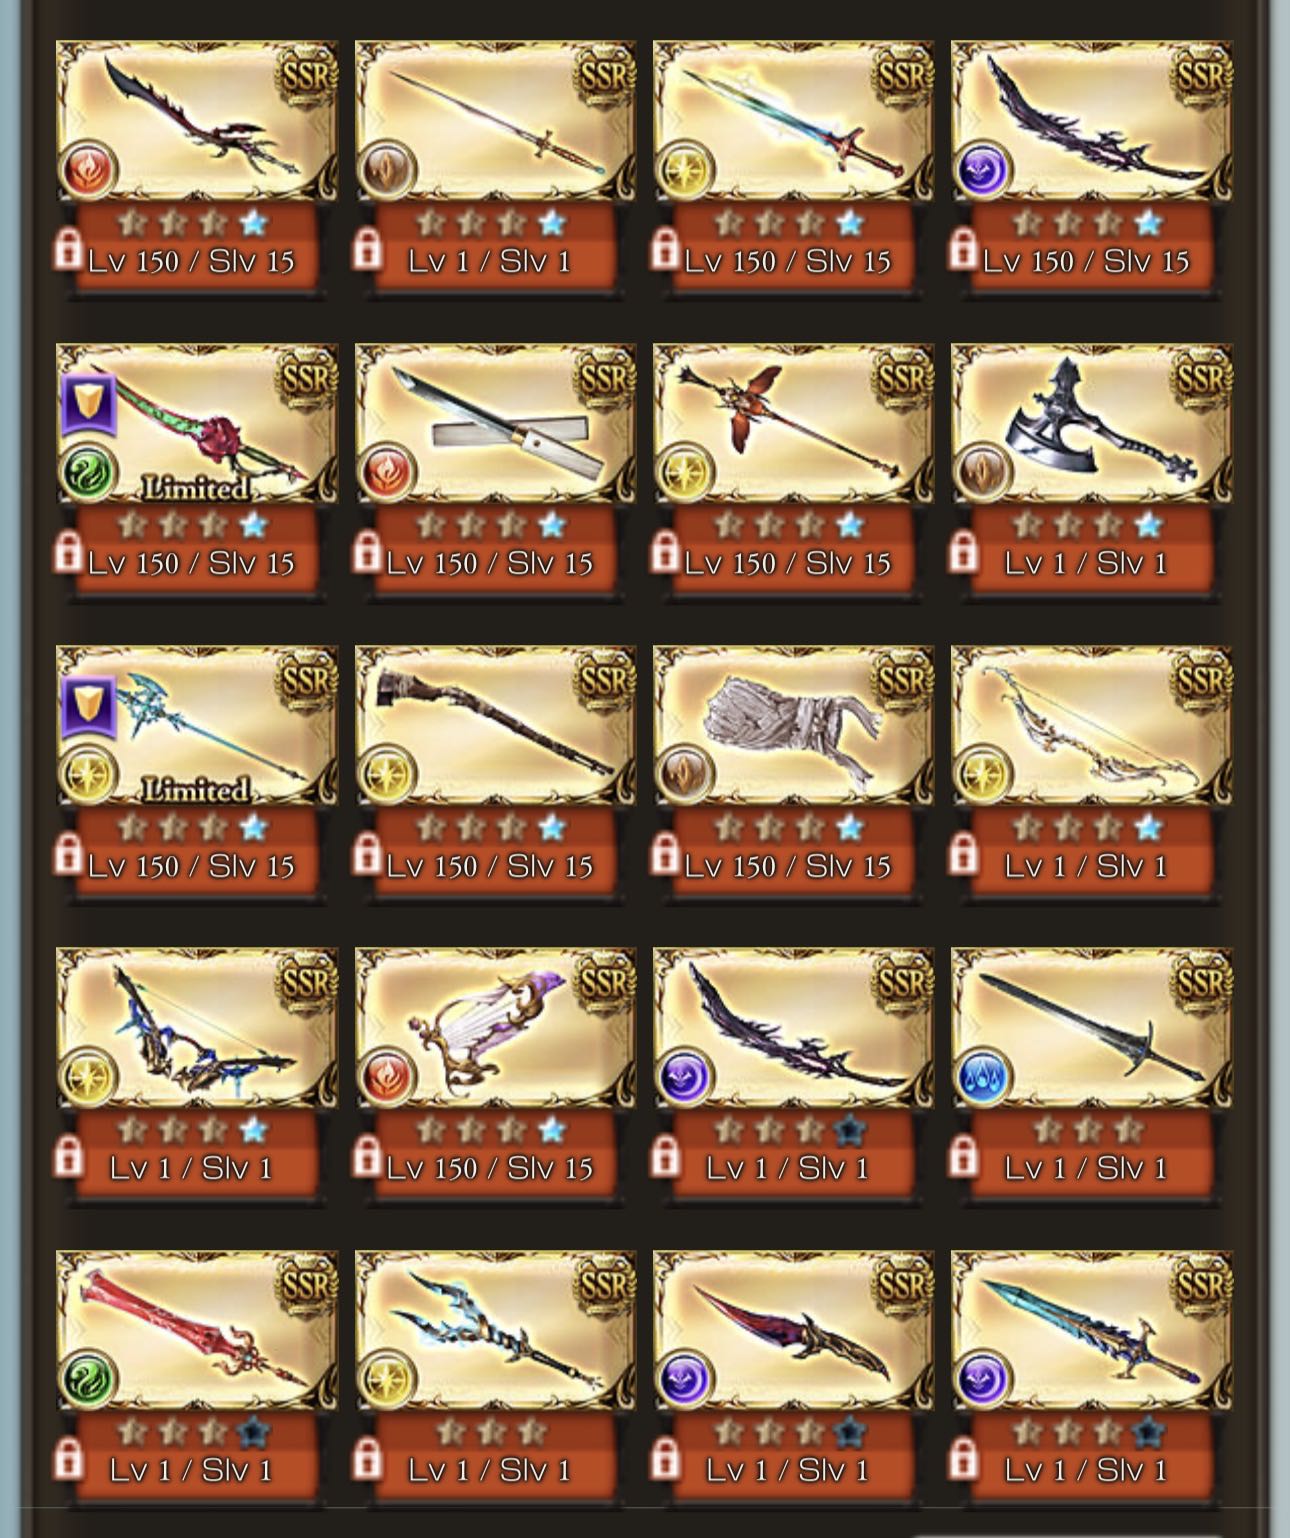The height and width of the screenshot is (1538, 1290).
Task: Click the water element icon on the dark sword
Action: tap(983, 1076)
